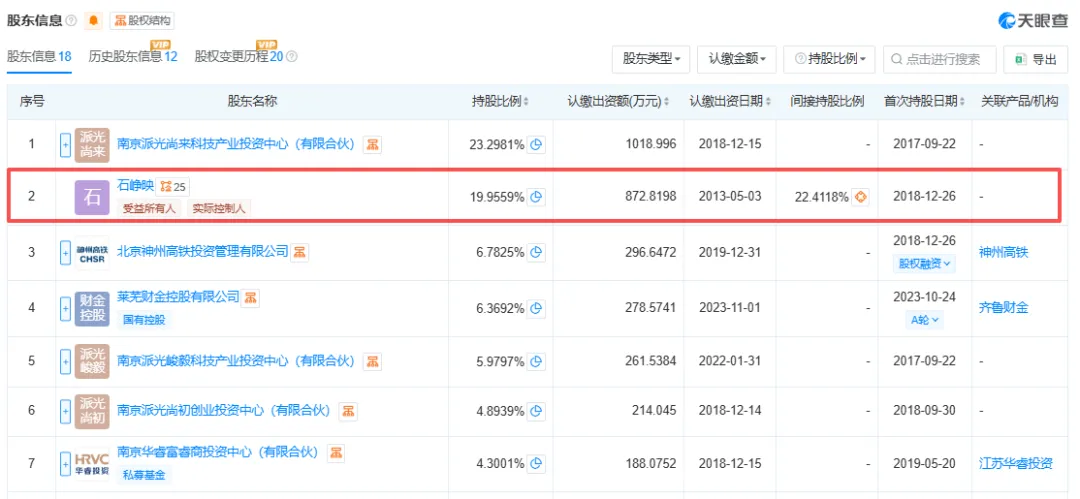Click help icon next to 股权变更历程 20
The width and height of the screenshot is (1080, 499).
coord(291,57)
